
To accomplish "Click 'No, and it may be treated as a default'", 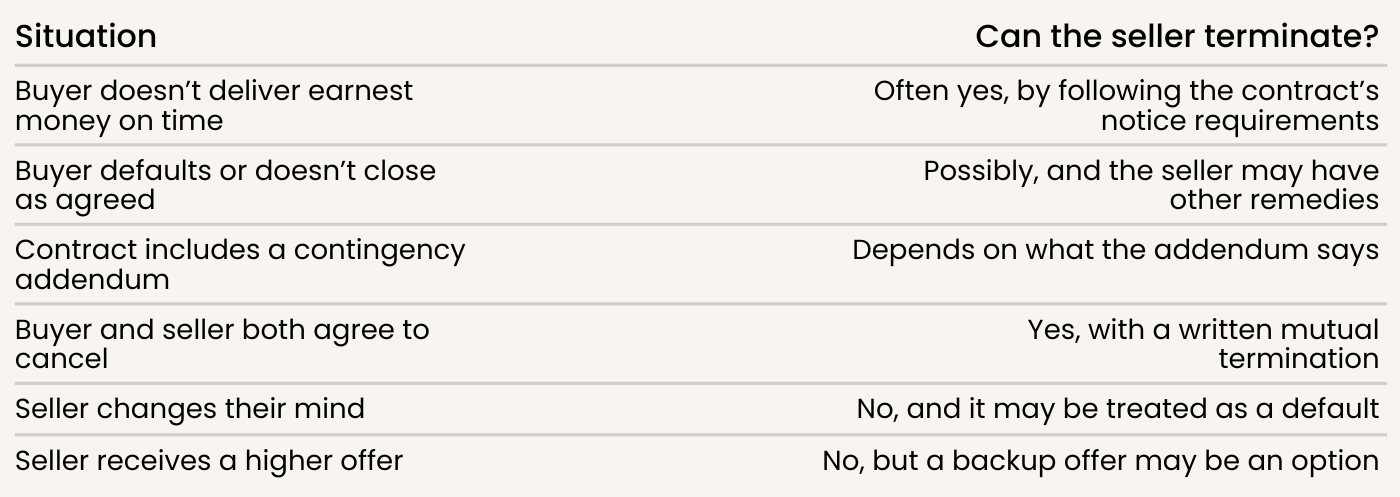I will tap(1118, 409).
